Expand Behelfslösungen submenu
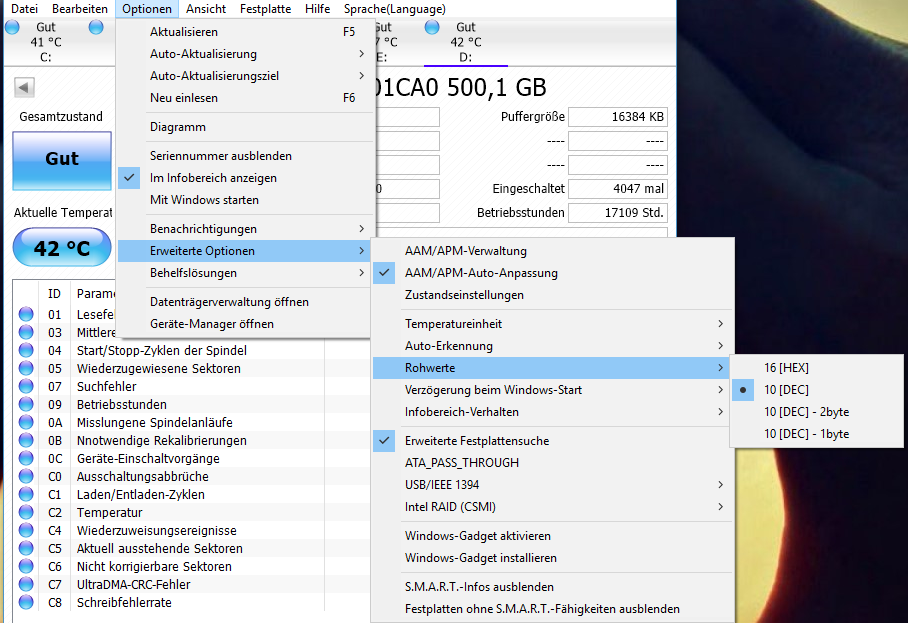The width and height of the screenshot is (908, 623). coord(244,273)
